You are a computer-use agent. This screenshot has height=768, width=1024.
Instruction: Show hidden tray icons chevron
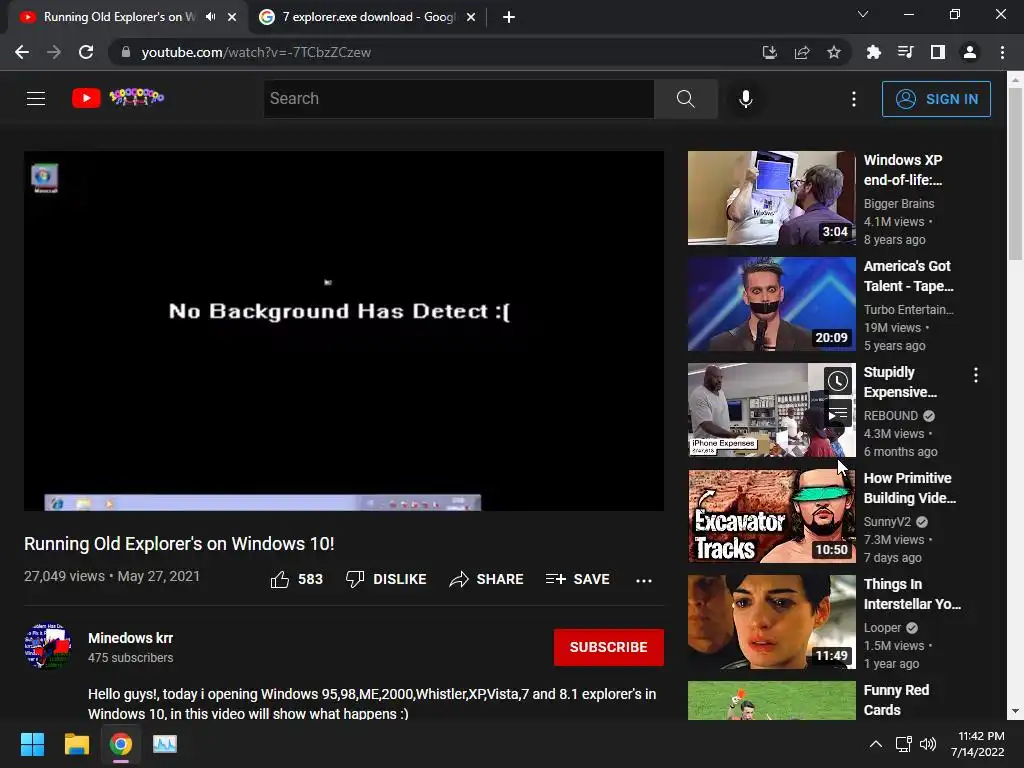tap(876, 744)
